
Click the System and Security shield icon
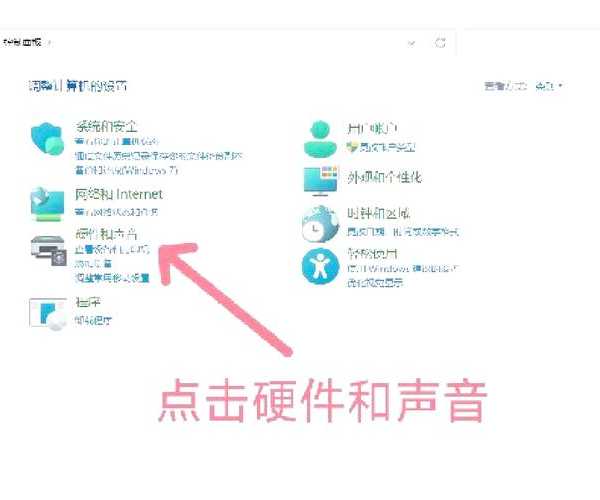coord(48,139)
